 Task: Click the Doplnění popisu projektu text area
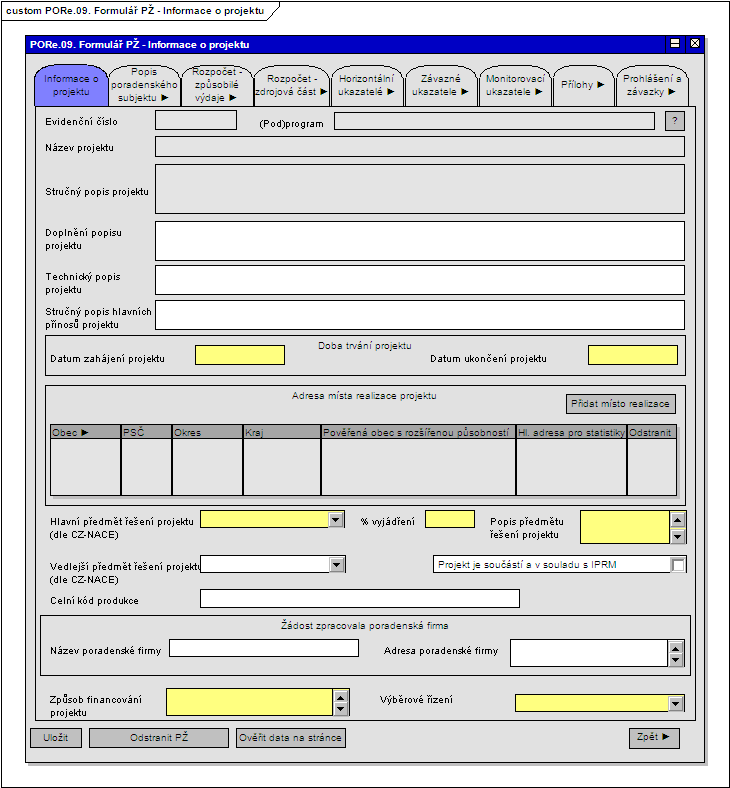point(420,241)
